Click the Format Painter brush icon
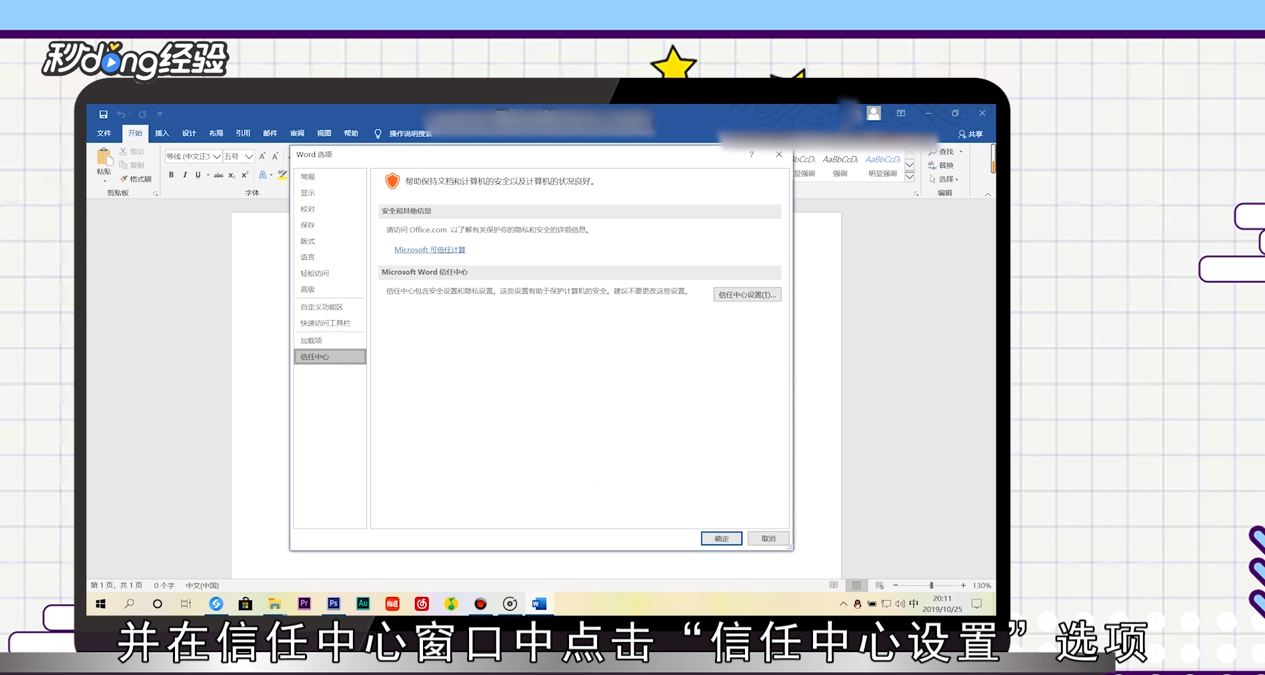Screen dimensions: 1265x675 [x=124, y=179]
